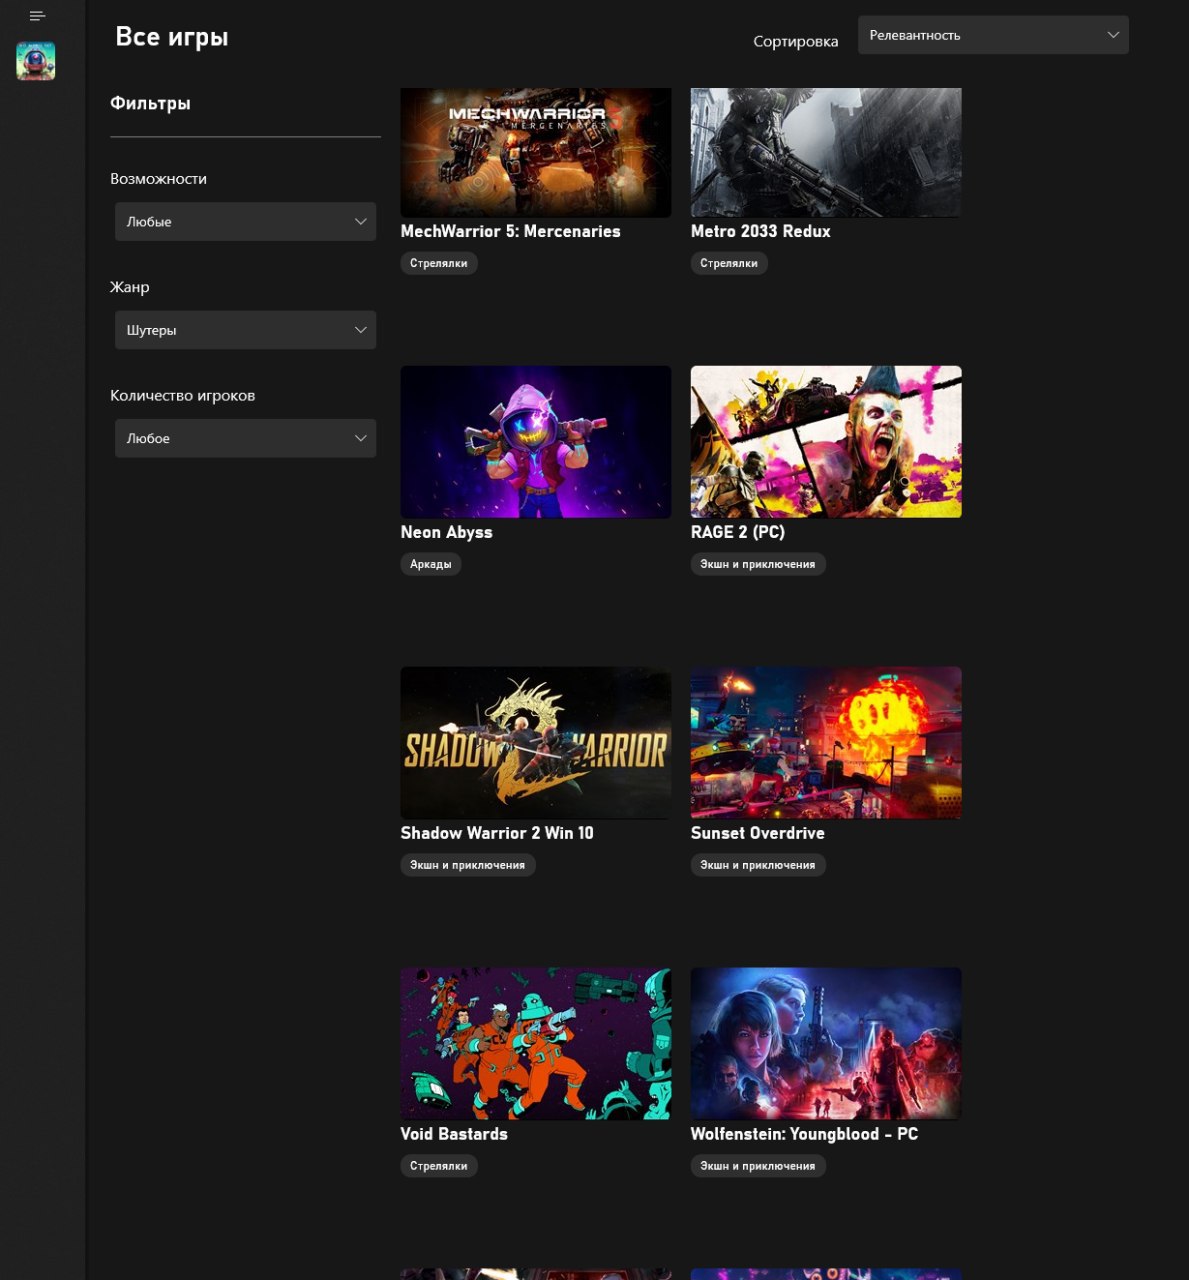The width and height of the screenshot is (1189, 1280).
Task: Click the Аркады tag under Neon Abyss
Action: pyautogui.click(x=431, y=564)
